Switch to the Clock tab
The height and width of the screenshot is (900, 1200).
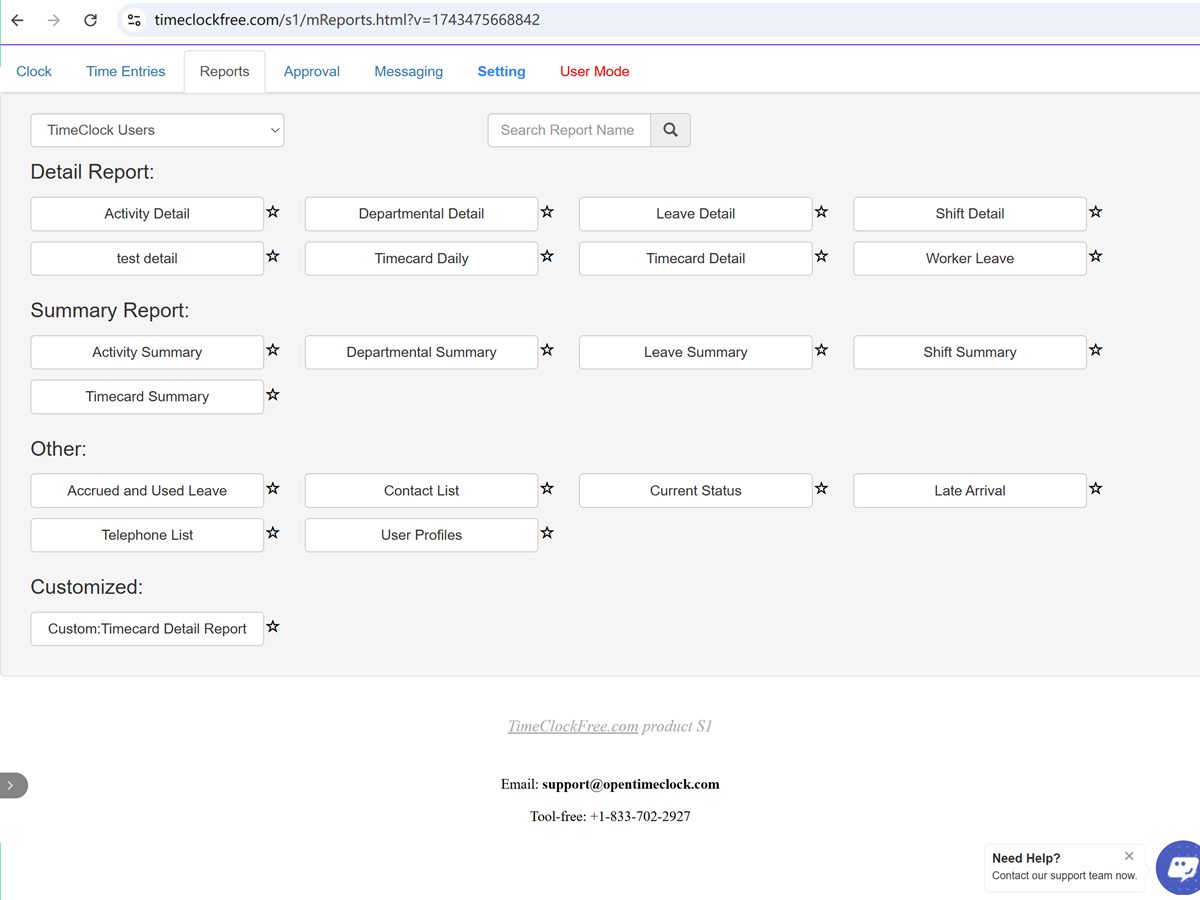(34, 71)
